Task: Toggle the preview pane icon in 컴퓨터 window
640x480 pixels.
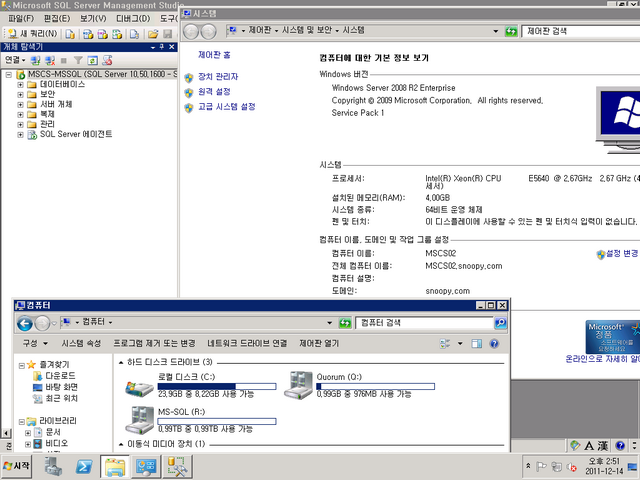Action: point(476,344)
